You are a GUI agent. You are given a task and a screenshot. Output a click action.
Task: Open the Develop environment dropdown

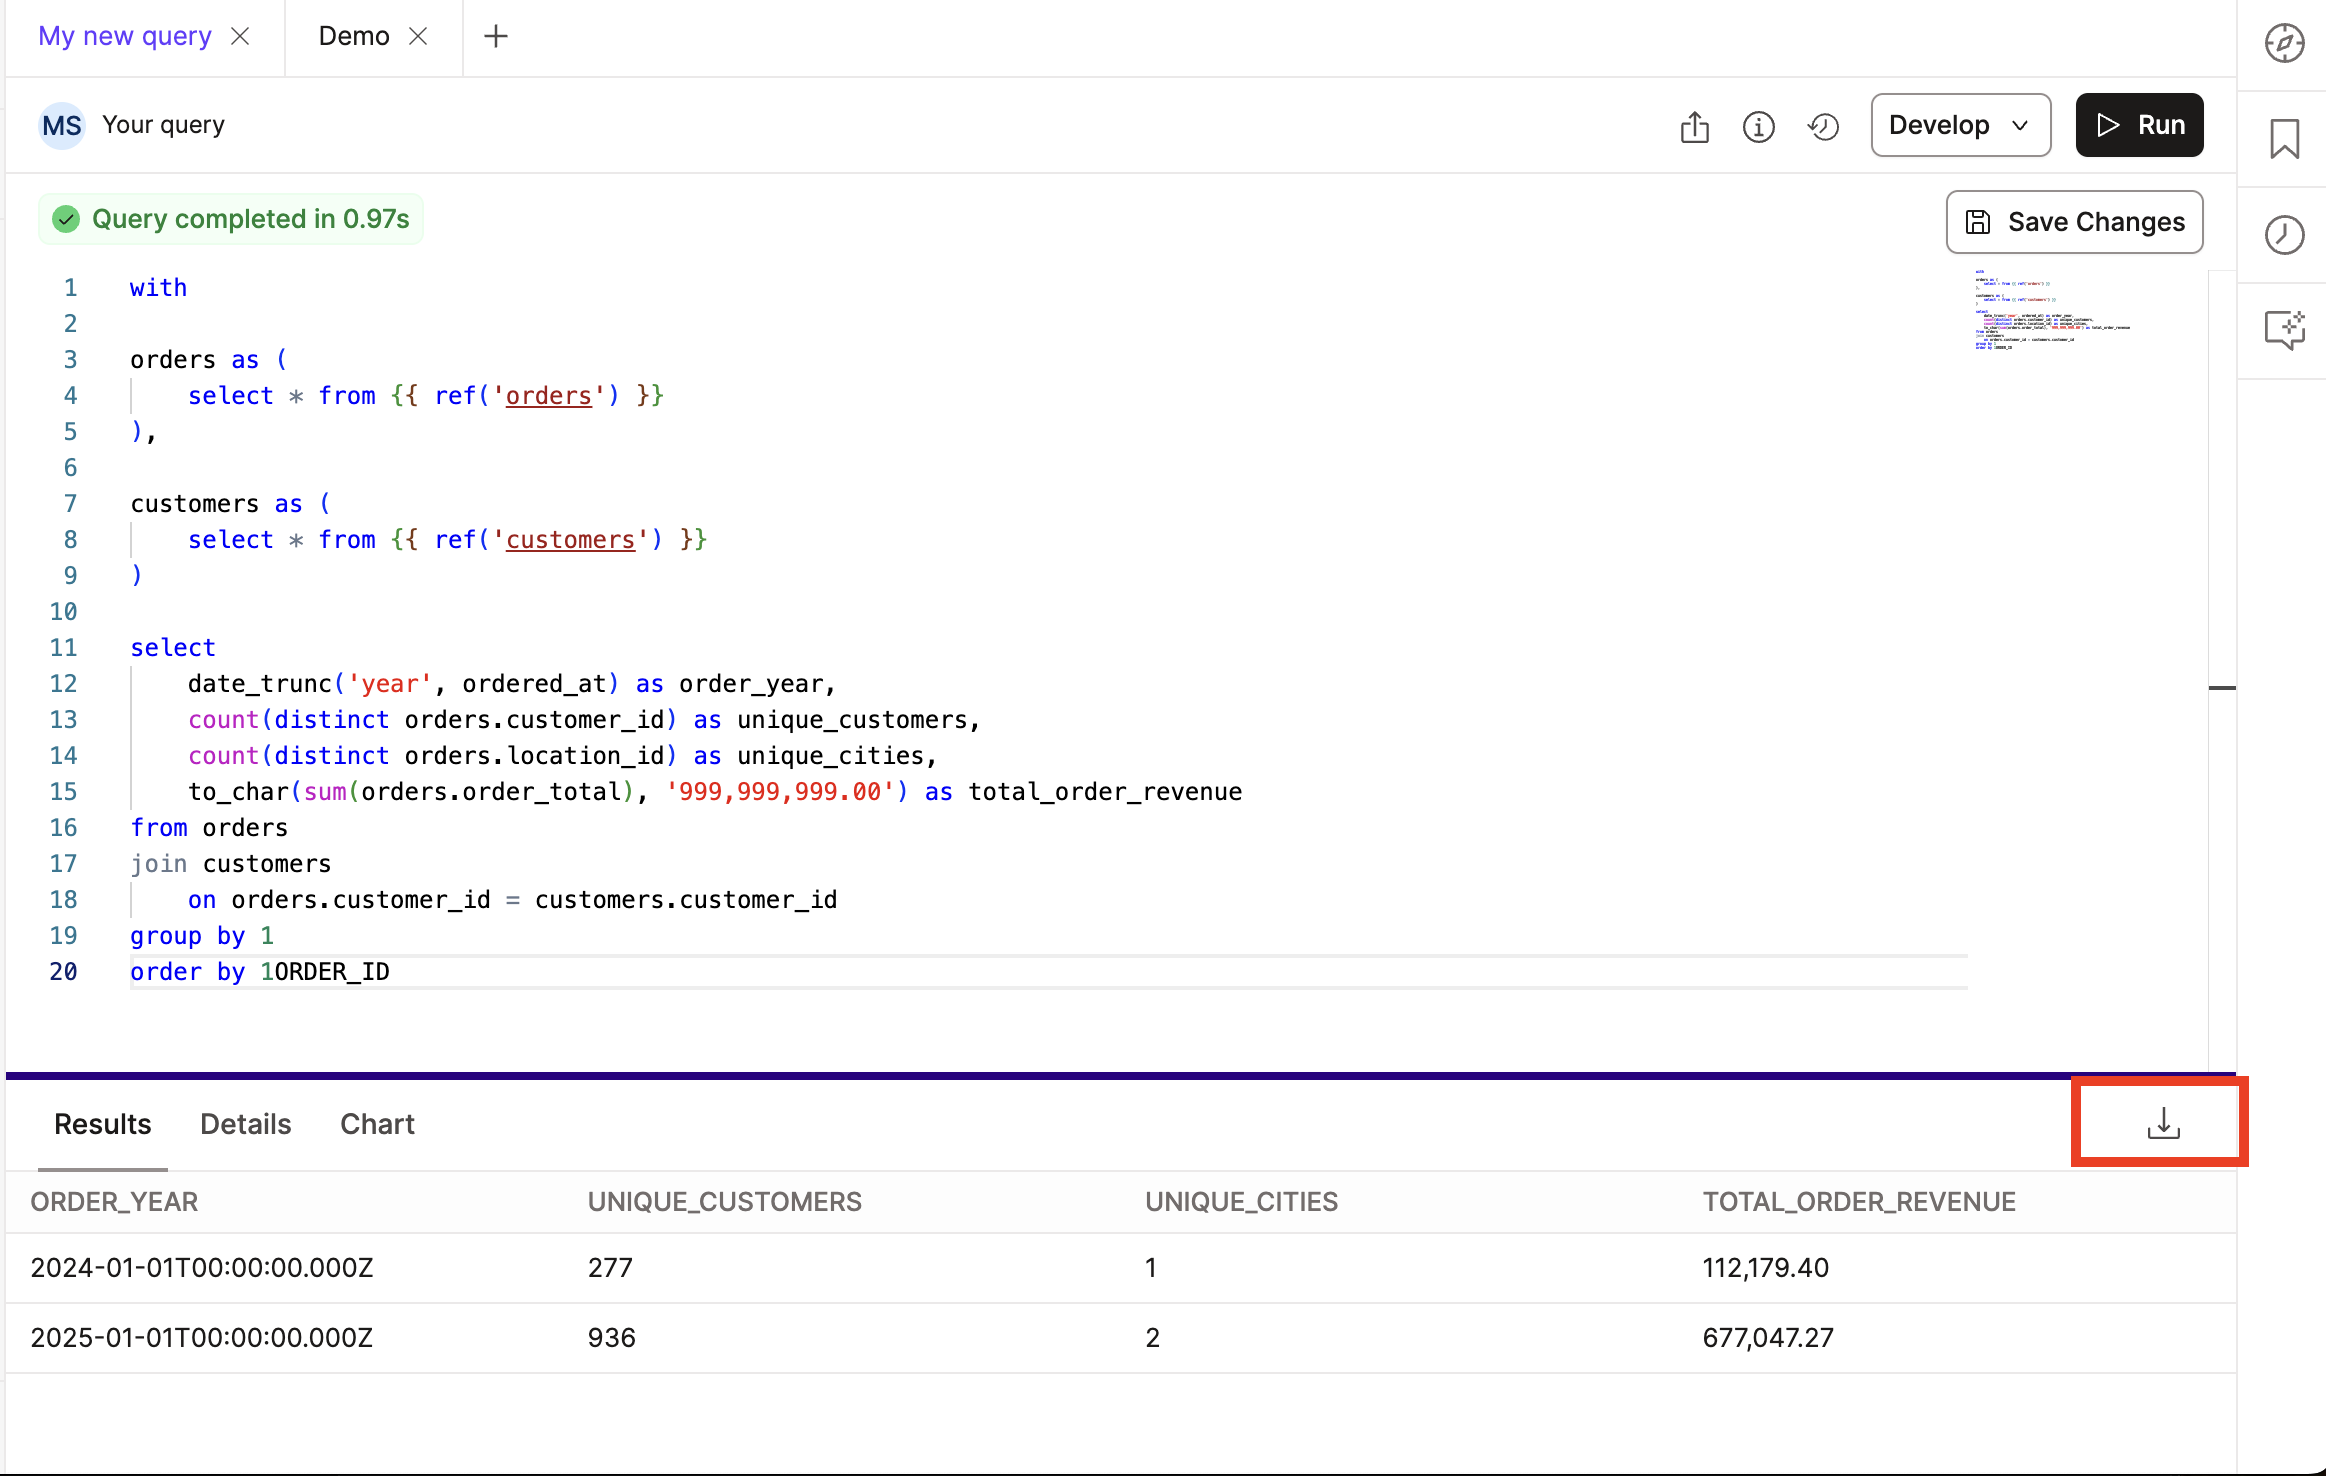(1959, 124)
